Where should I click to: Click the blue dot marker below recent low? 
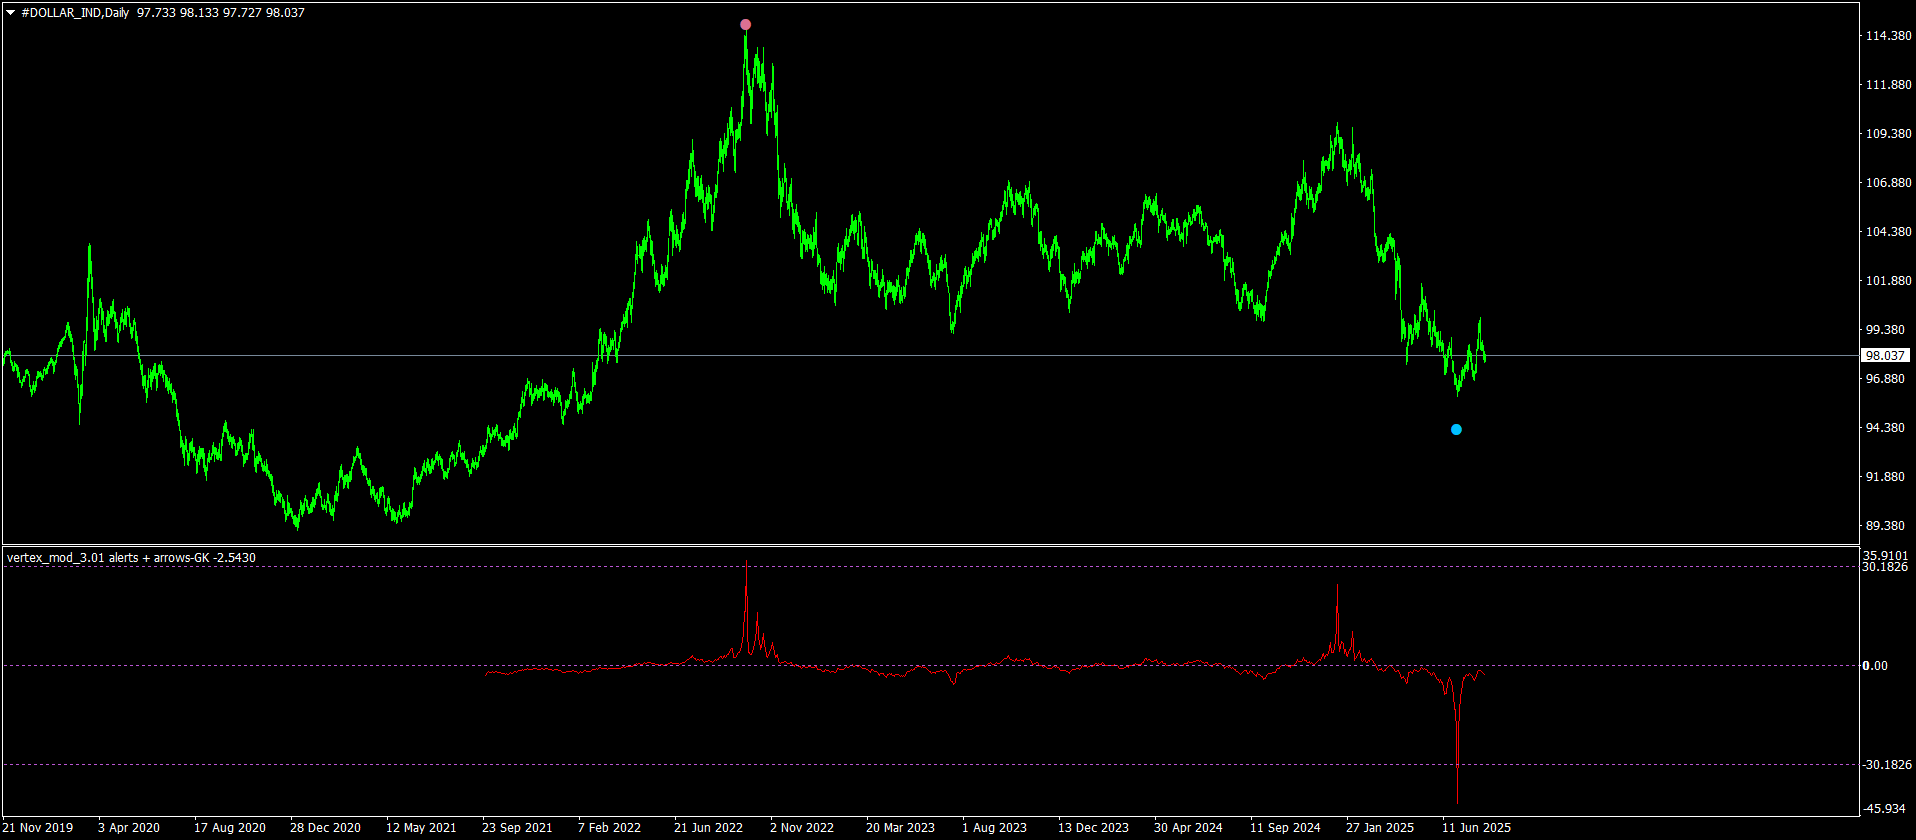tap(1456, 430)
